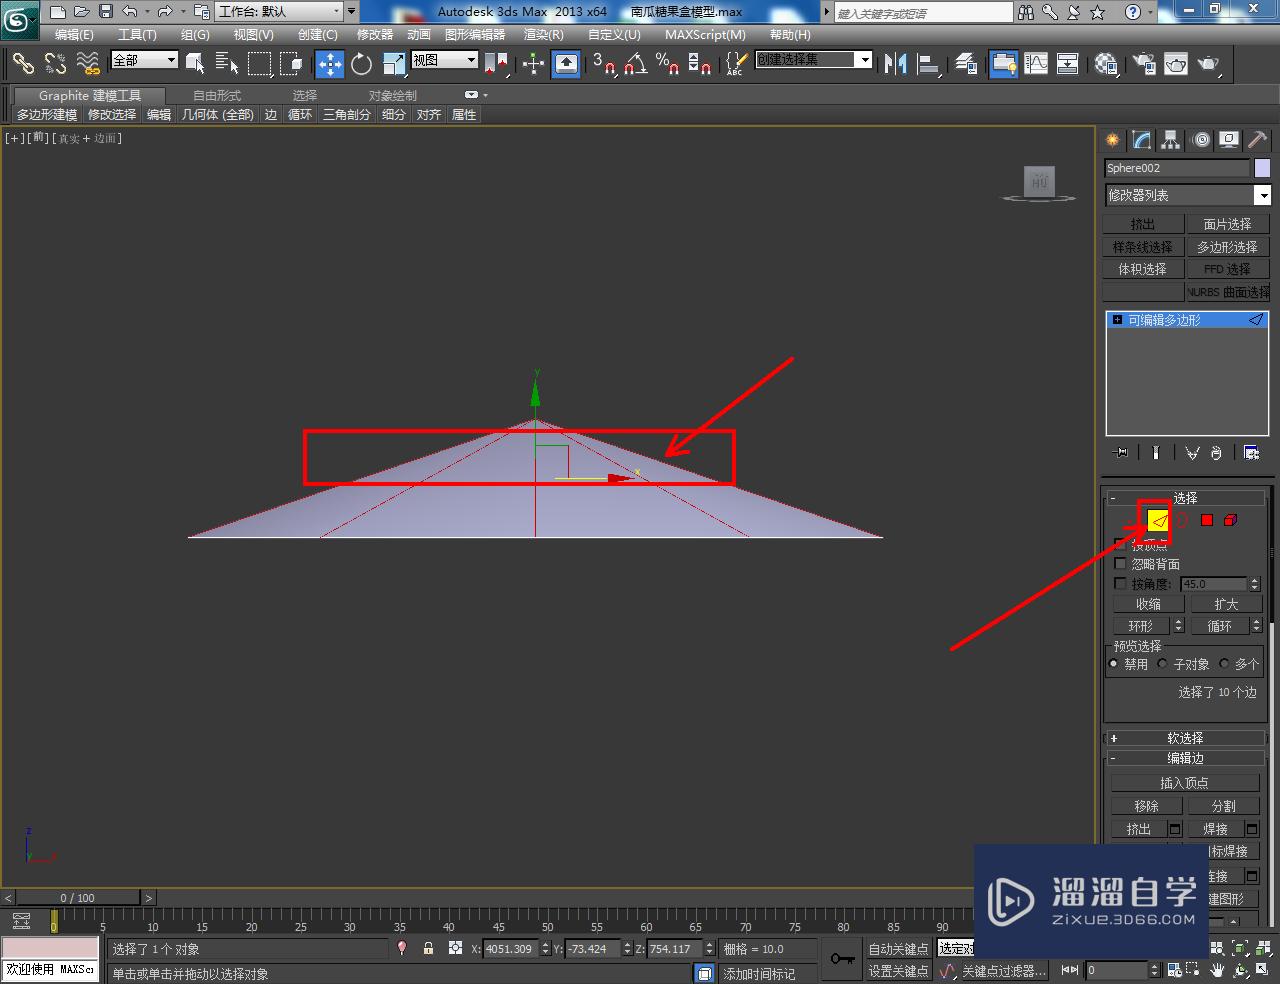Open 渲染(R) menu
Viewport: 1280px width, 984px height.
tap(543, 34)
